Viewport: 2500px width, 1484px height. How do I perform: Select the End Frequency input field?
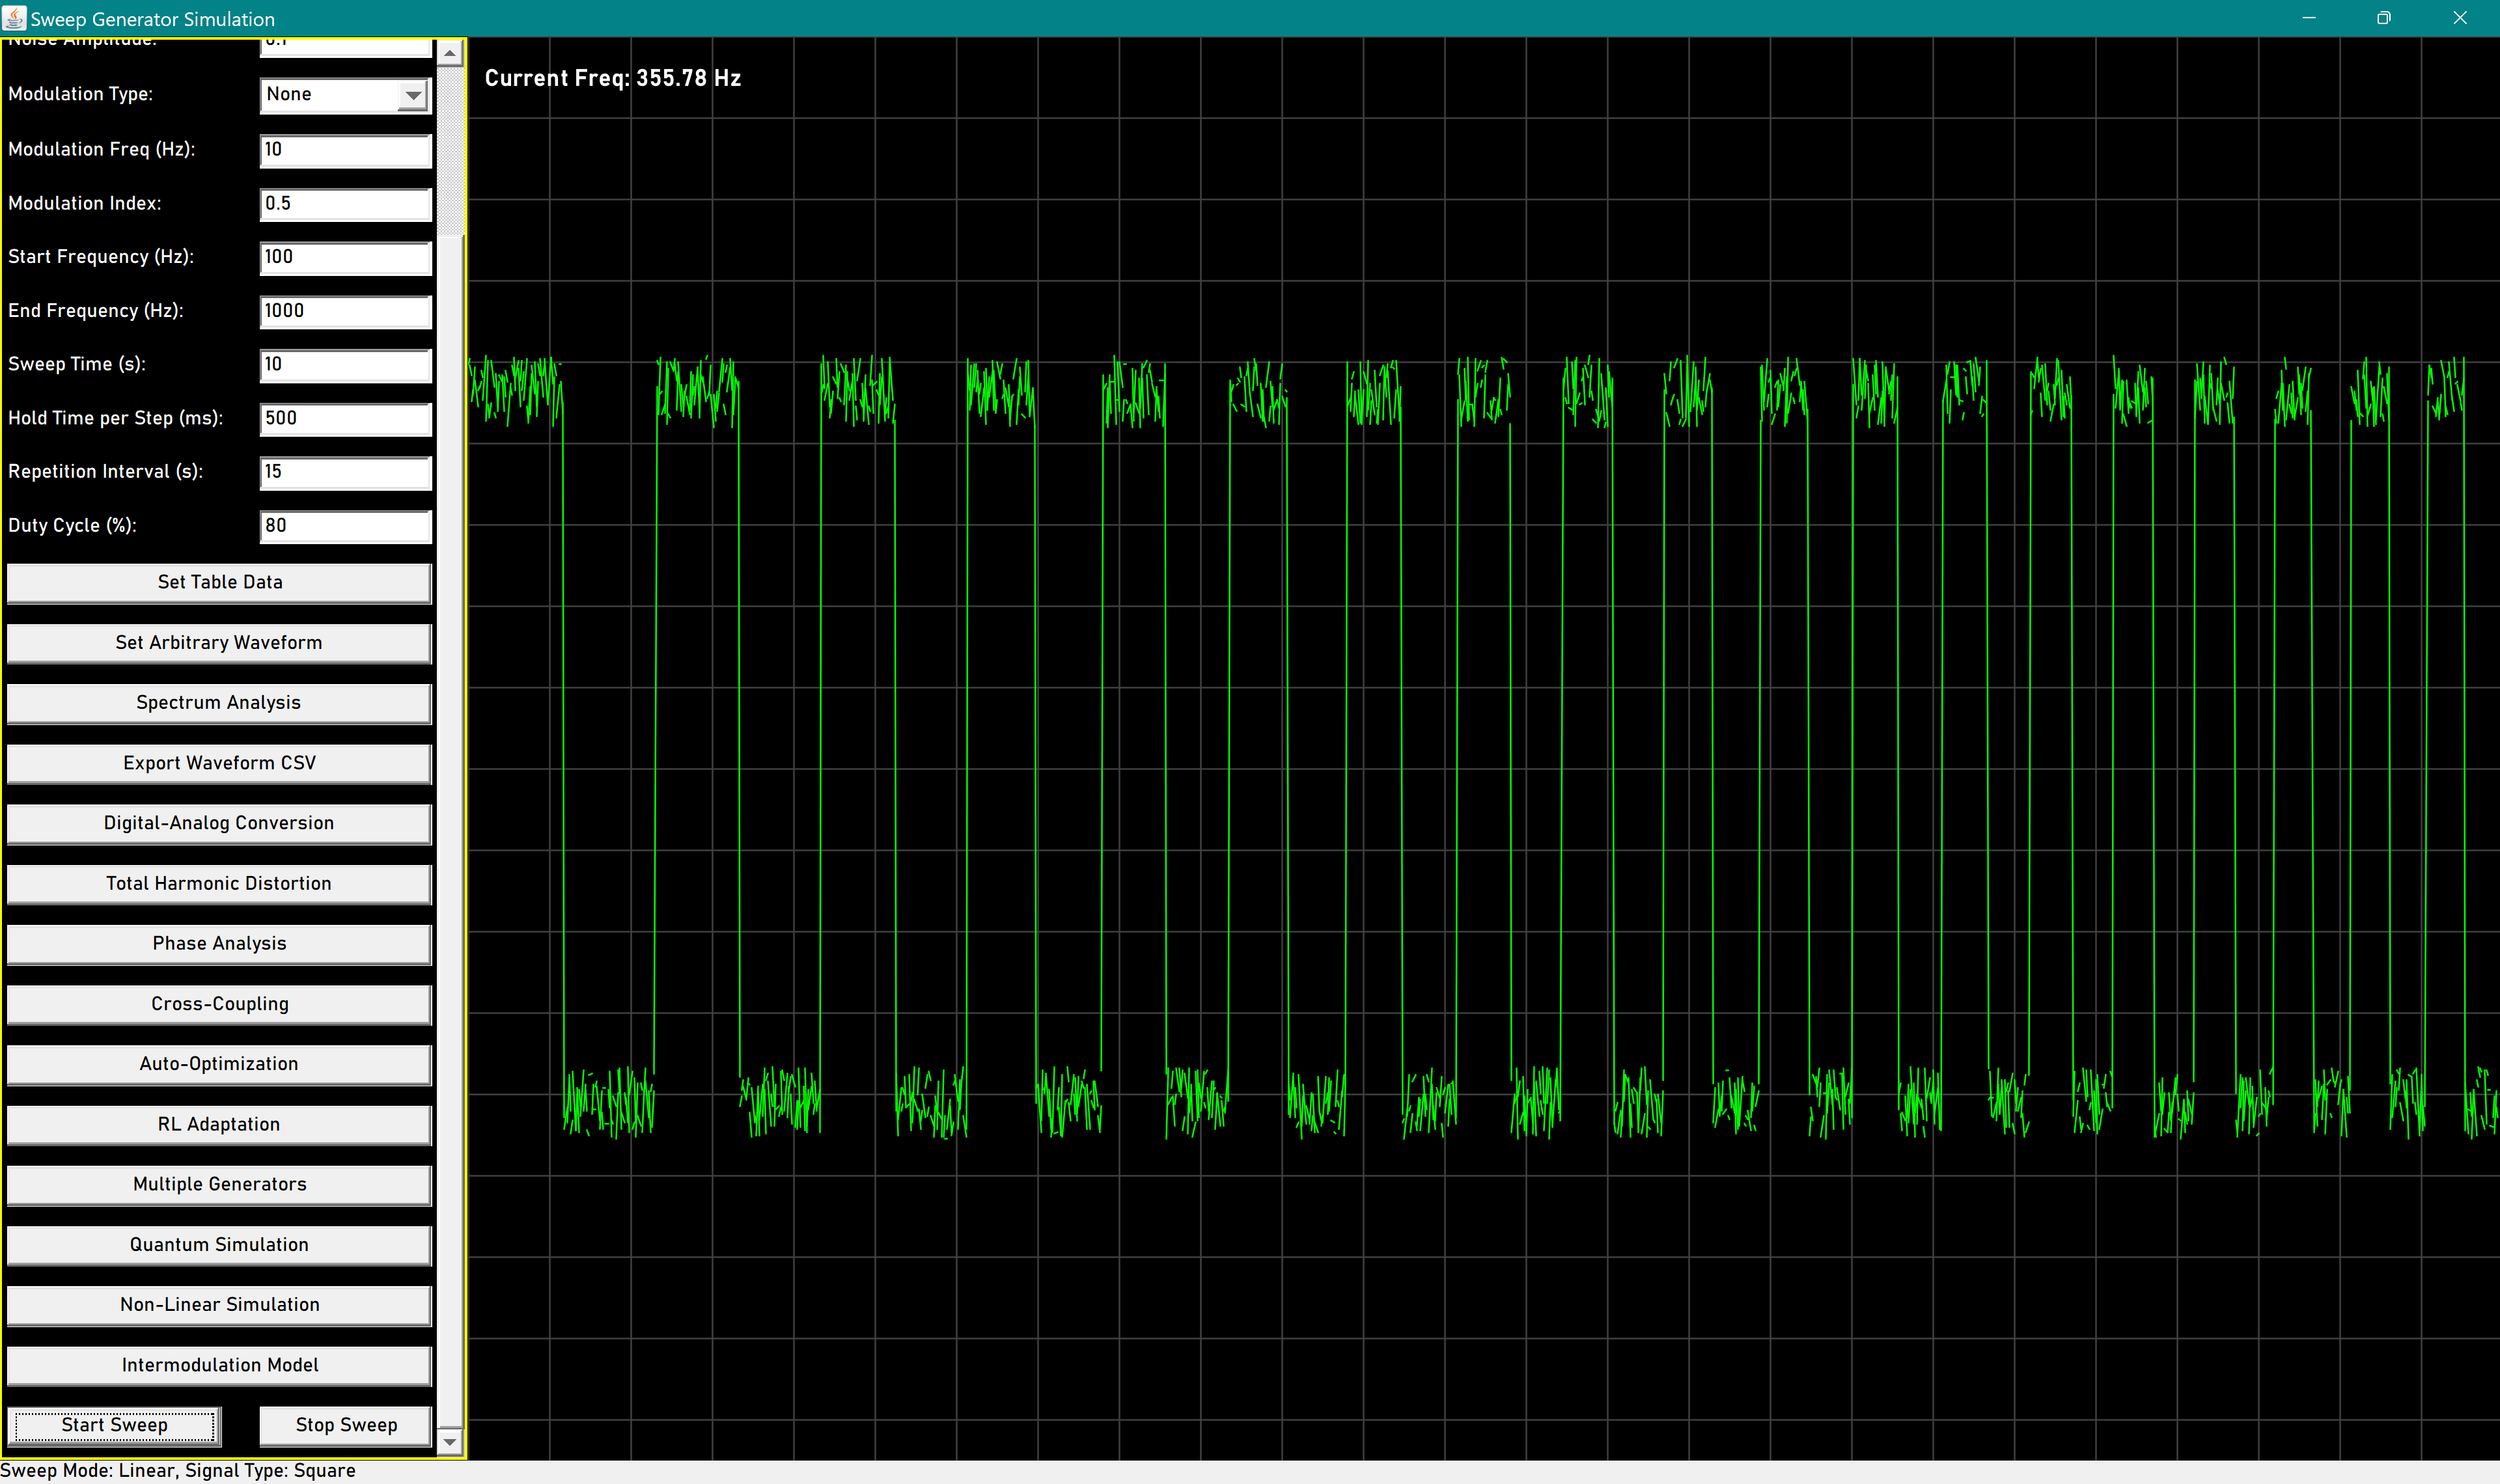point(345,311)
